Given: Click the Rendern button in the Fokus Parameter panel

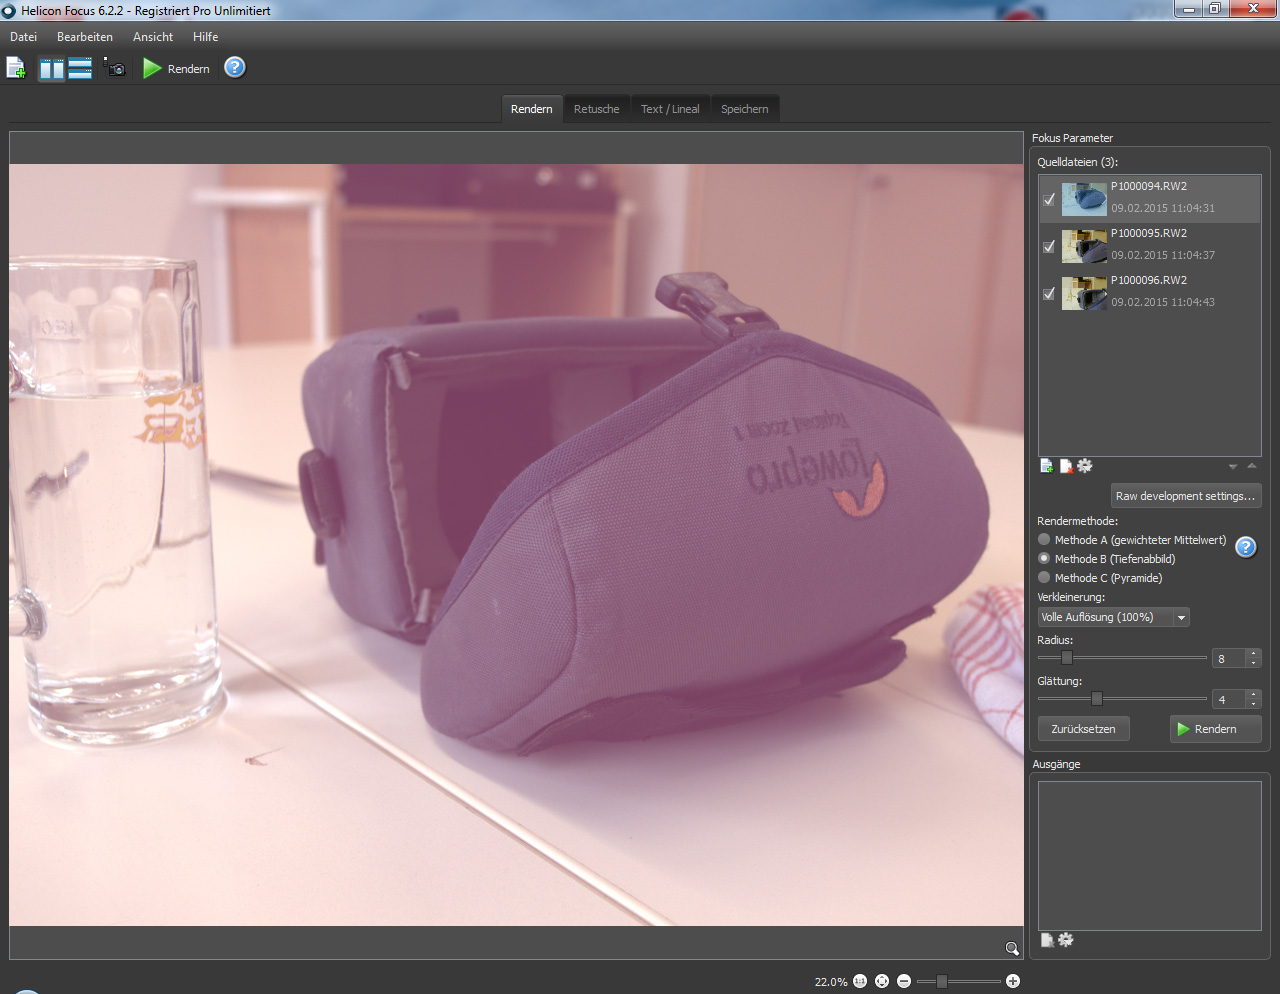Looking at the screenshot, I should [x=1216, y=729].
